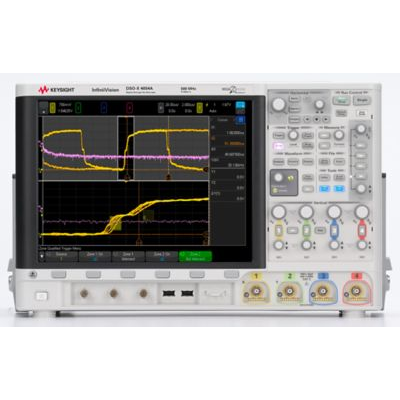Click the fourth physical softkey below screen
400x400 pixels.
(x=162, y=274)
